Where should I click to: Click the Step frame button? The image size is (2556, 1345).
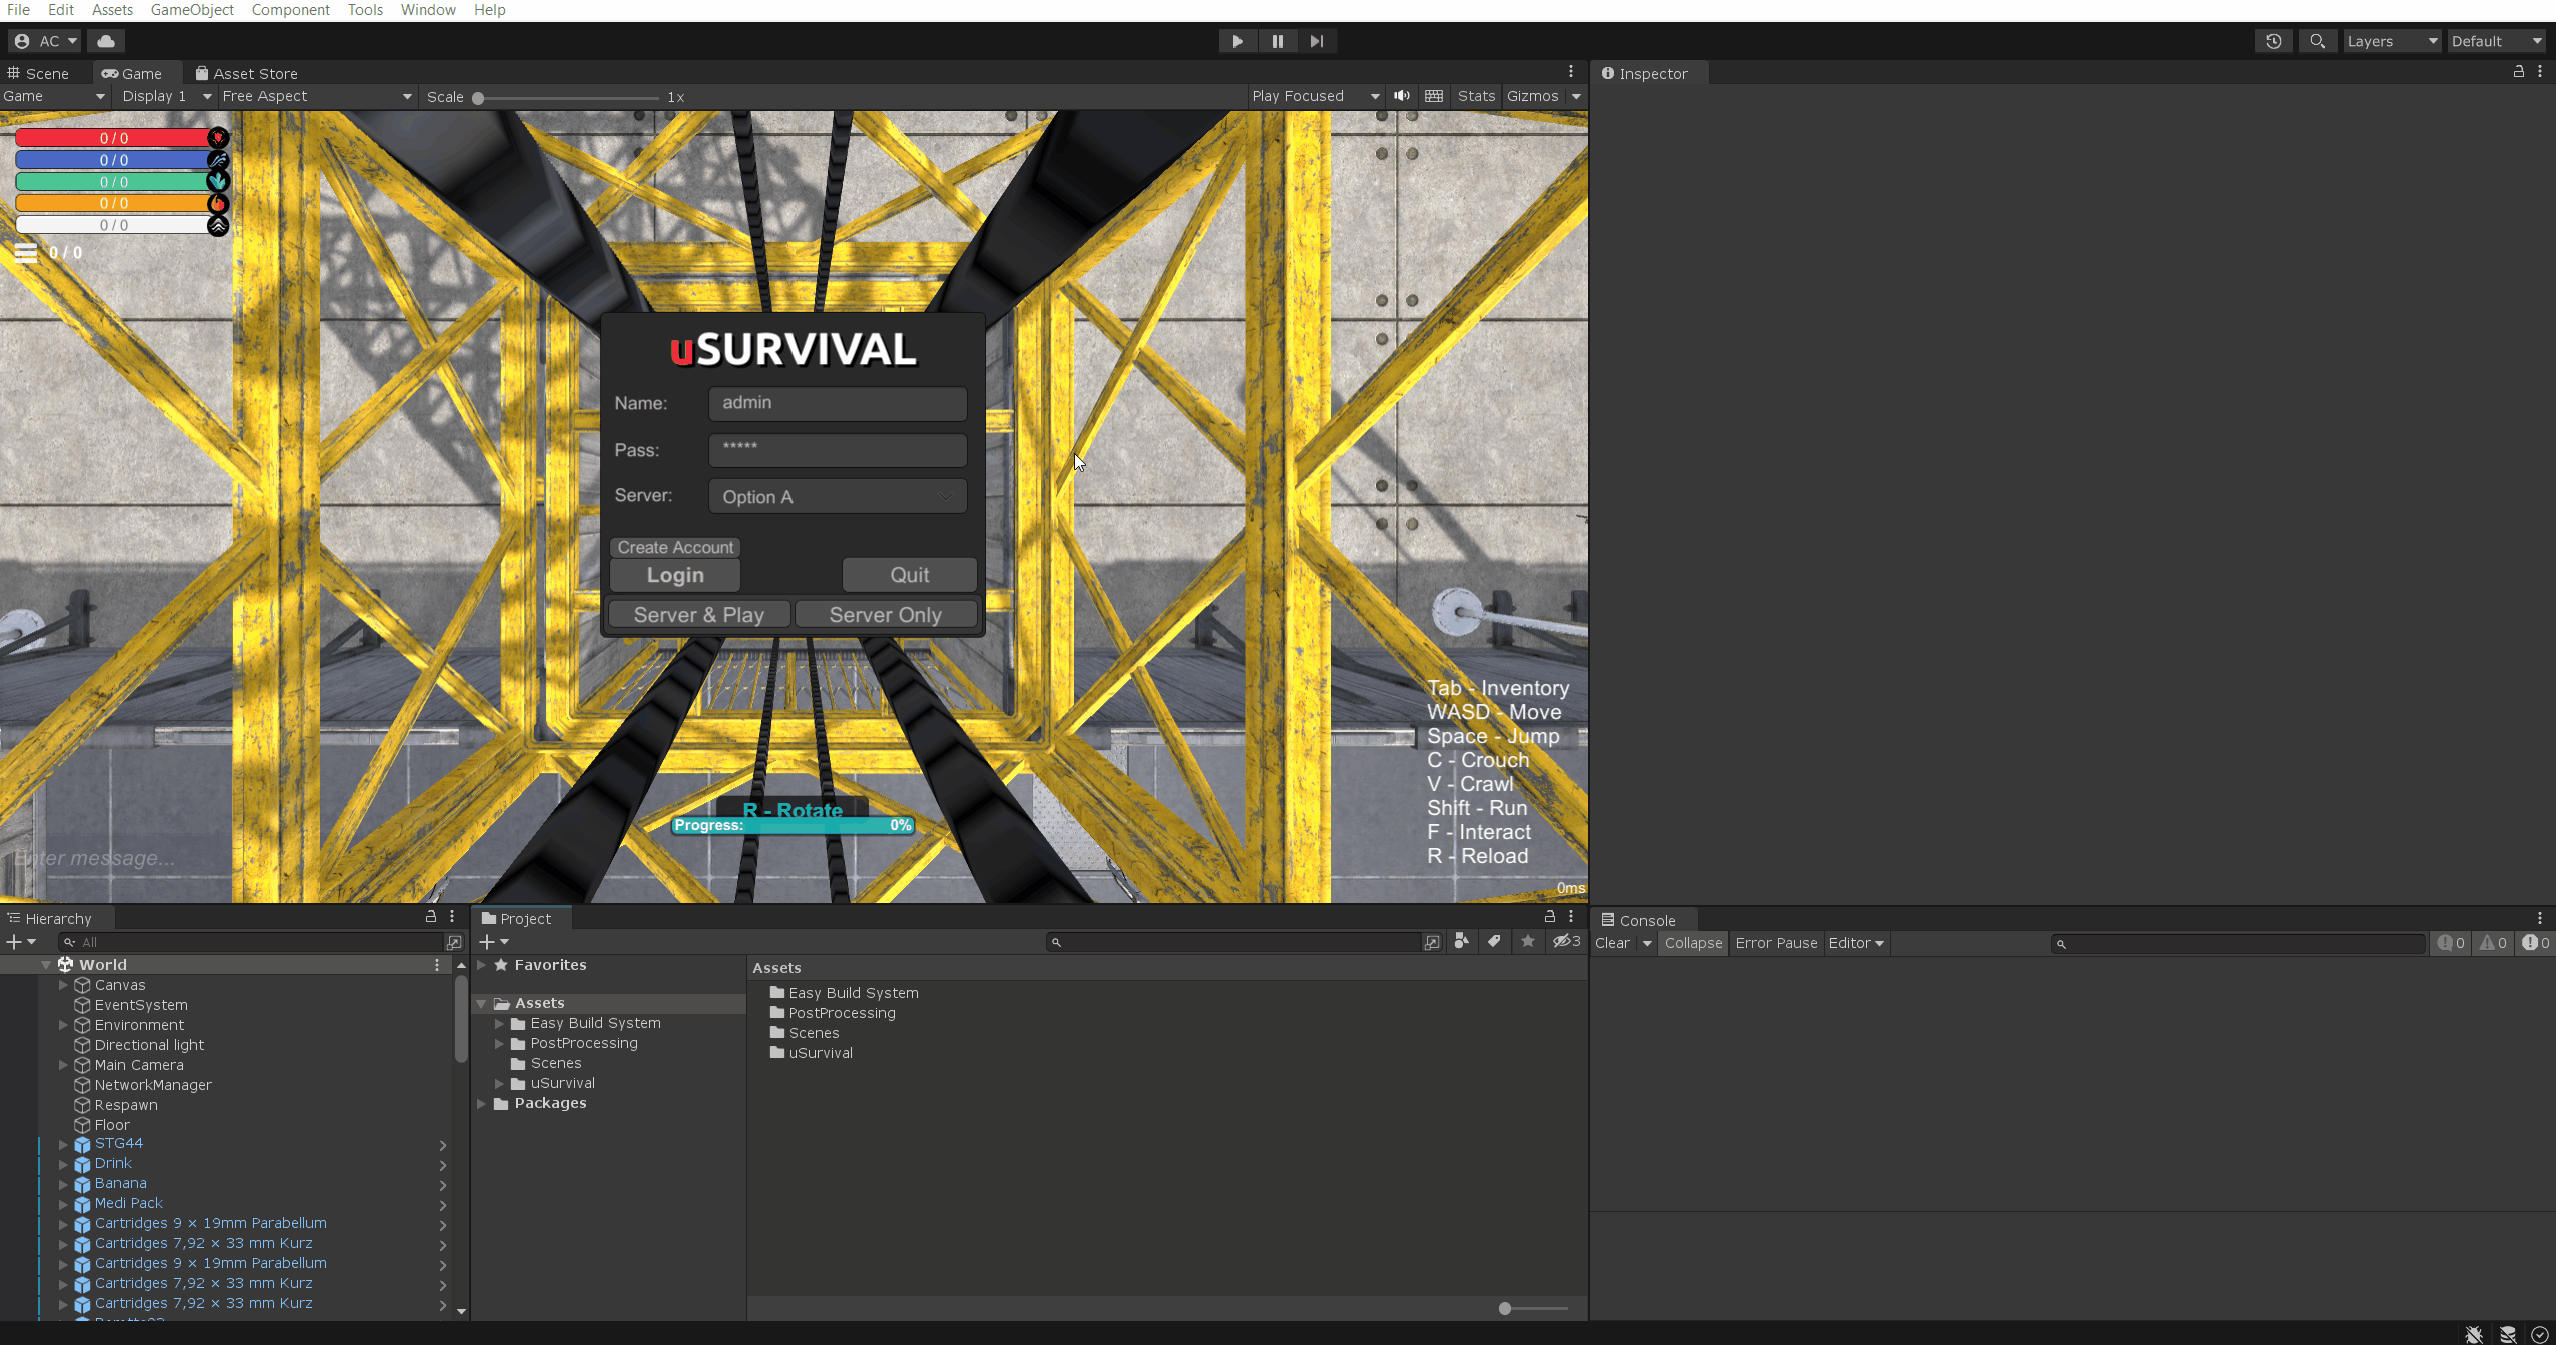(1316, 41)
